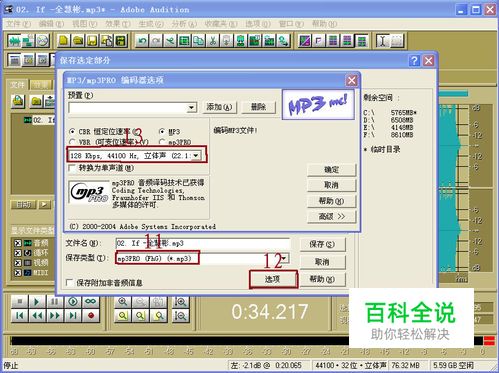
Task: Select the CBR constant bitrate radio button
Action: click(x=72, y=131)
